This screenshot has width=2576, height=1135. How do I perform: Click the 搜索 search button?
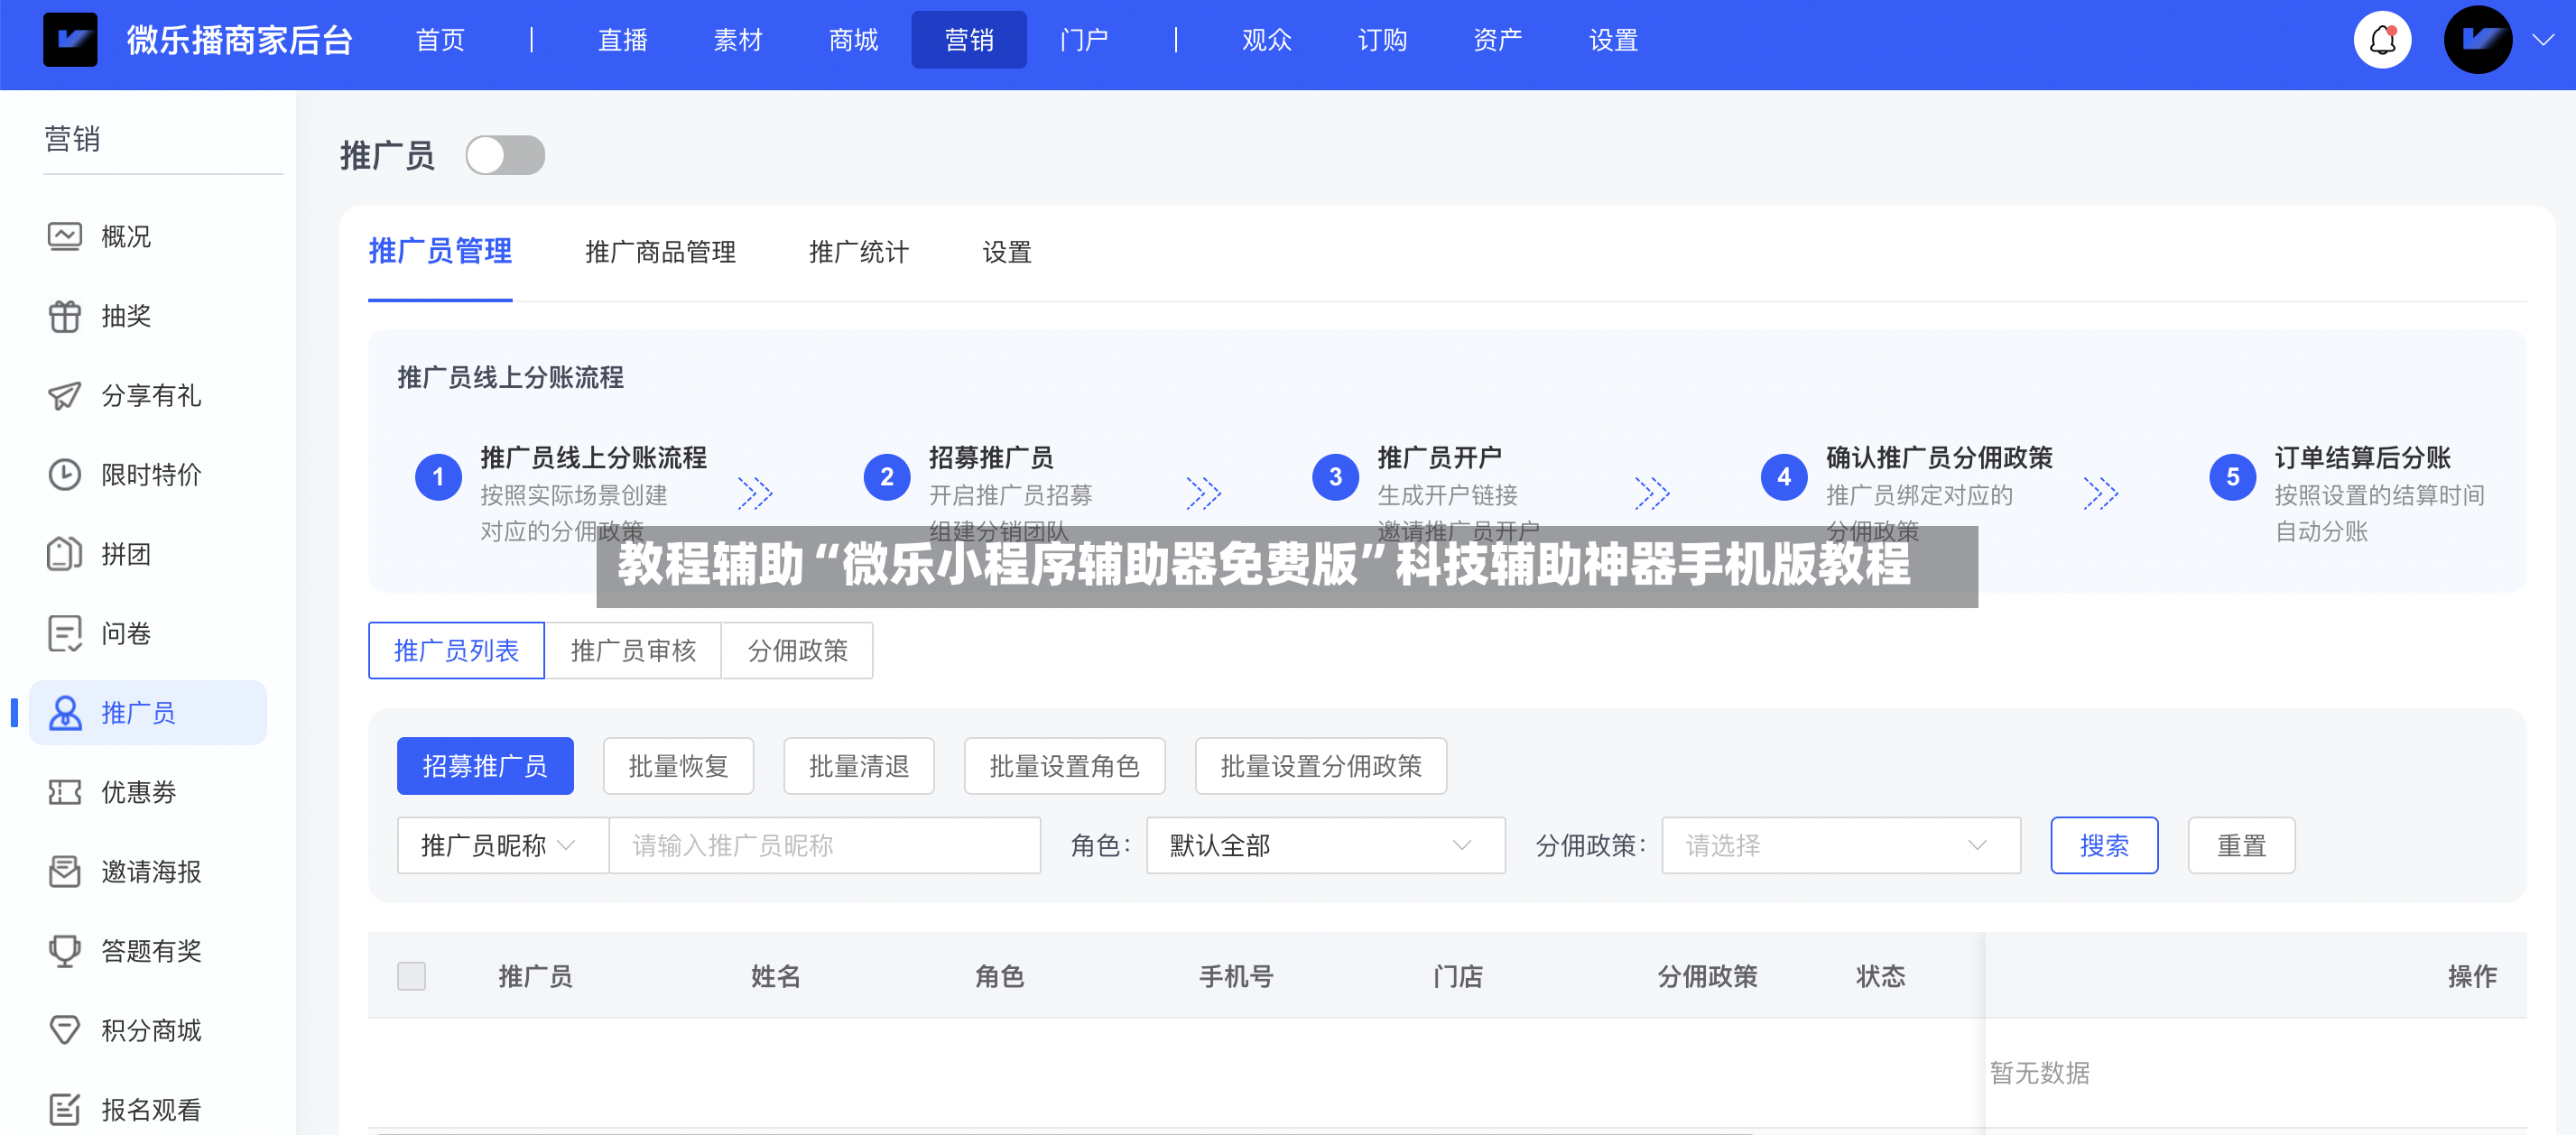[2104, 846]
